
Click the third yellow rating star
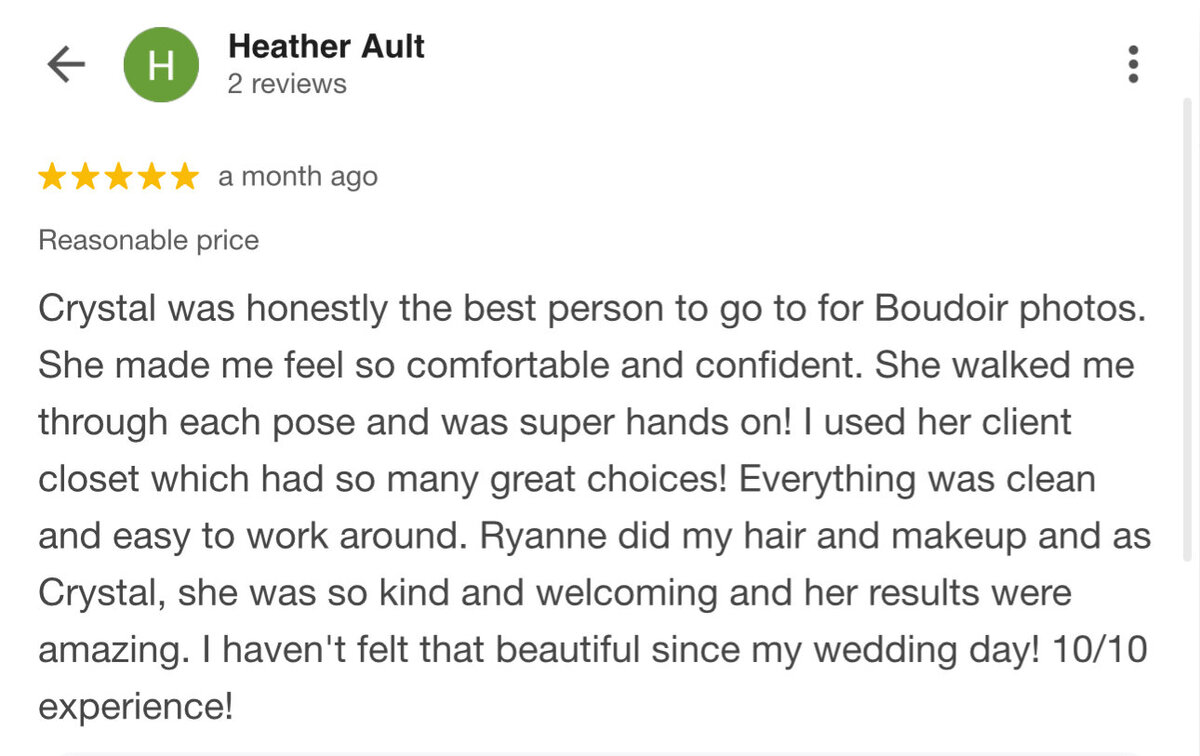click(x=119, y=178)
